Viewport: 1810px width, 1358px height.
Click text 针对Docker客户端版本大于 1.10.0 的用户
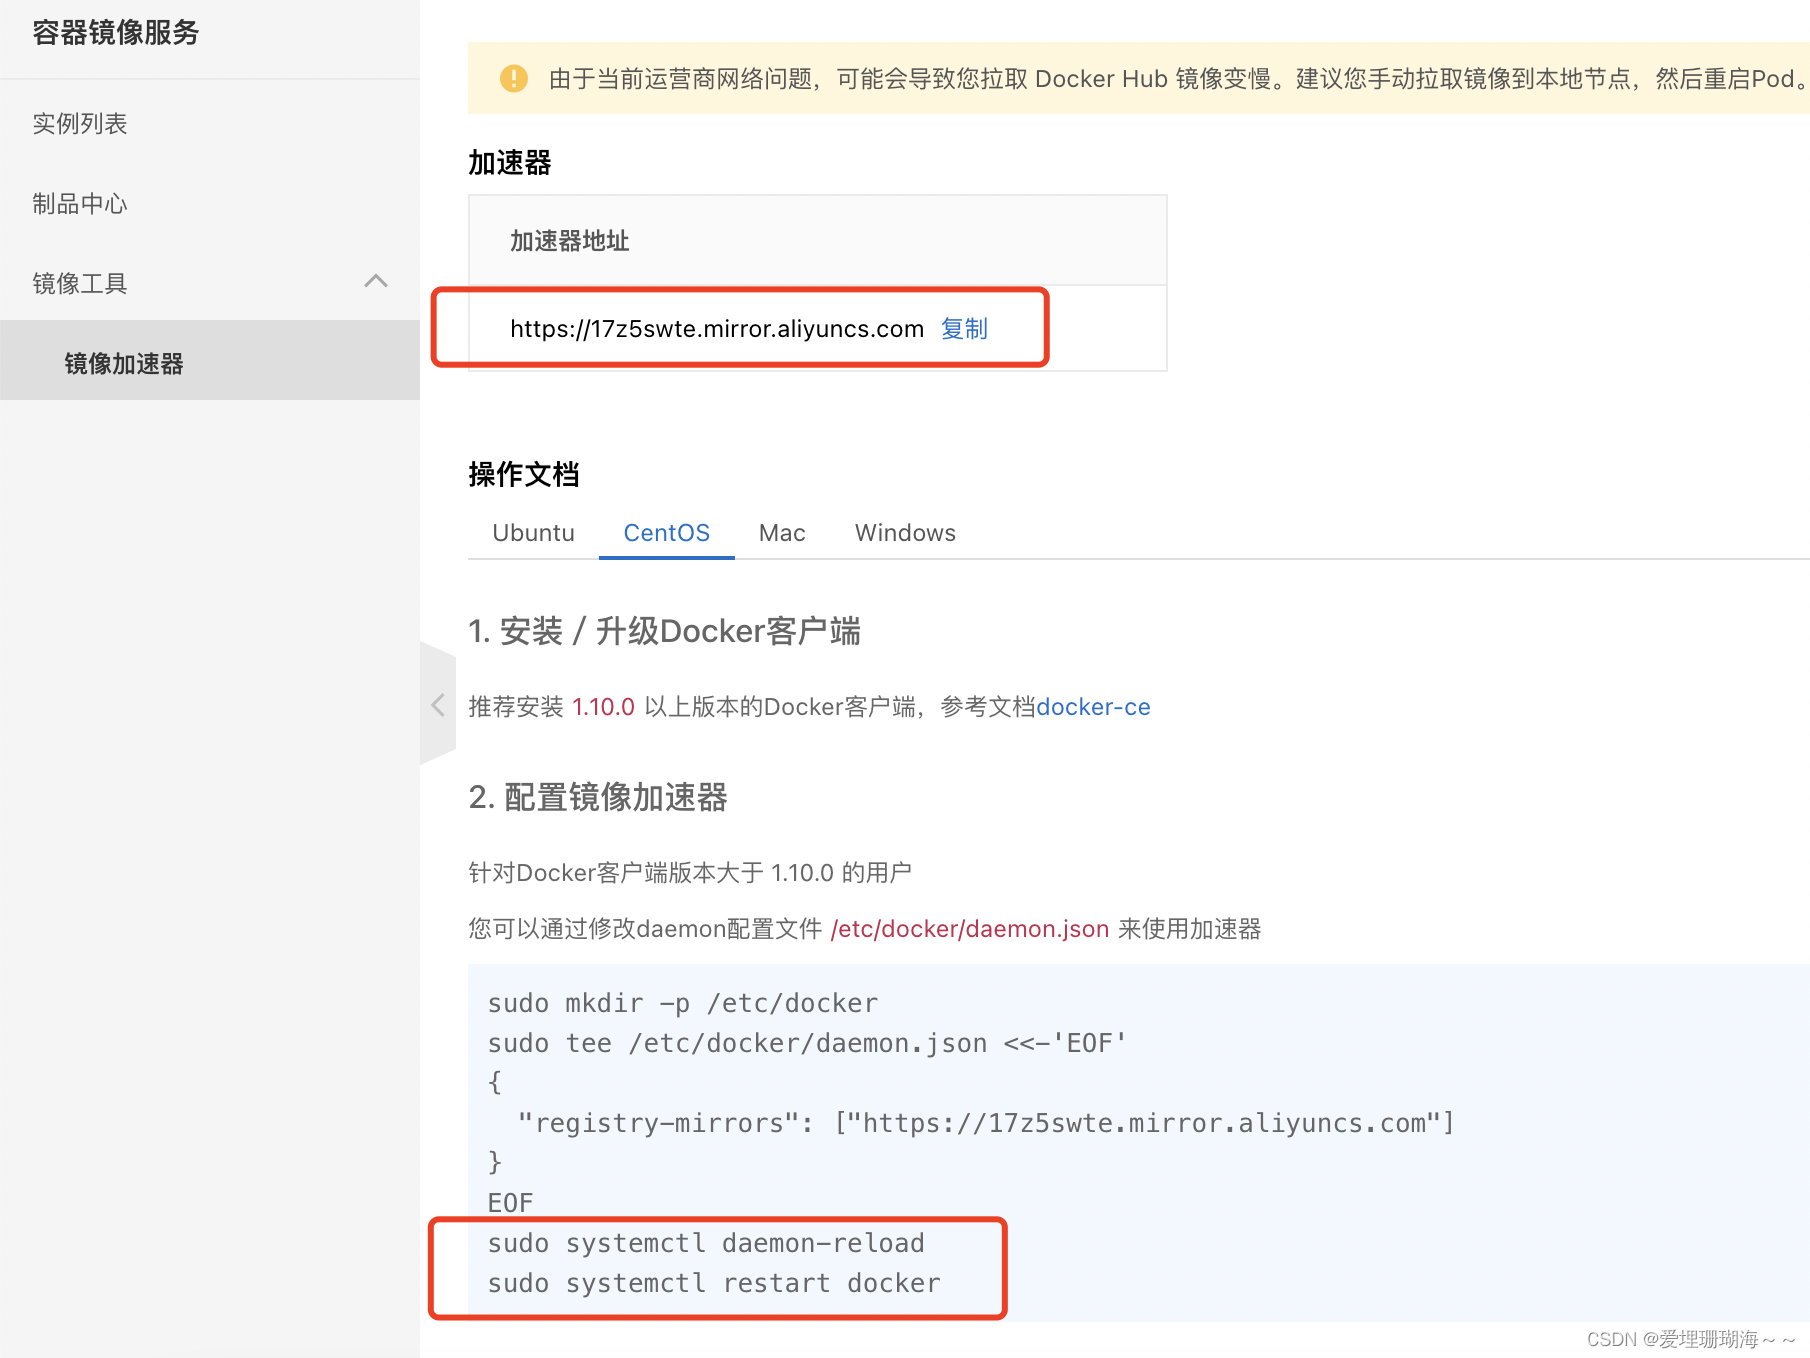(x=690, y=873)
